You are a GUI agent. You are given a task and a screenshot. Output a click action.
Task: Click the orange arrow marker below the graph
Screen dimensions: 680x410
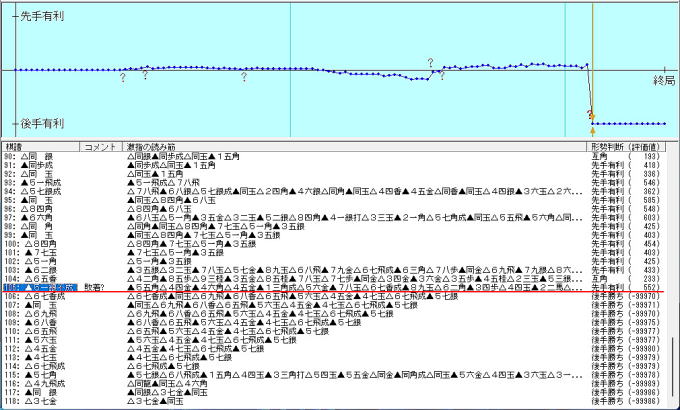click(x=593, y=130)
